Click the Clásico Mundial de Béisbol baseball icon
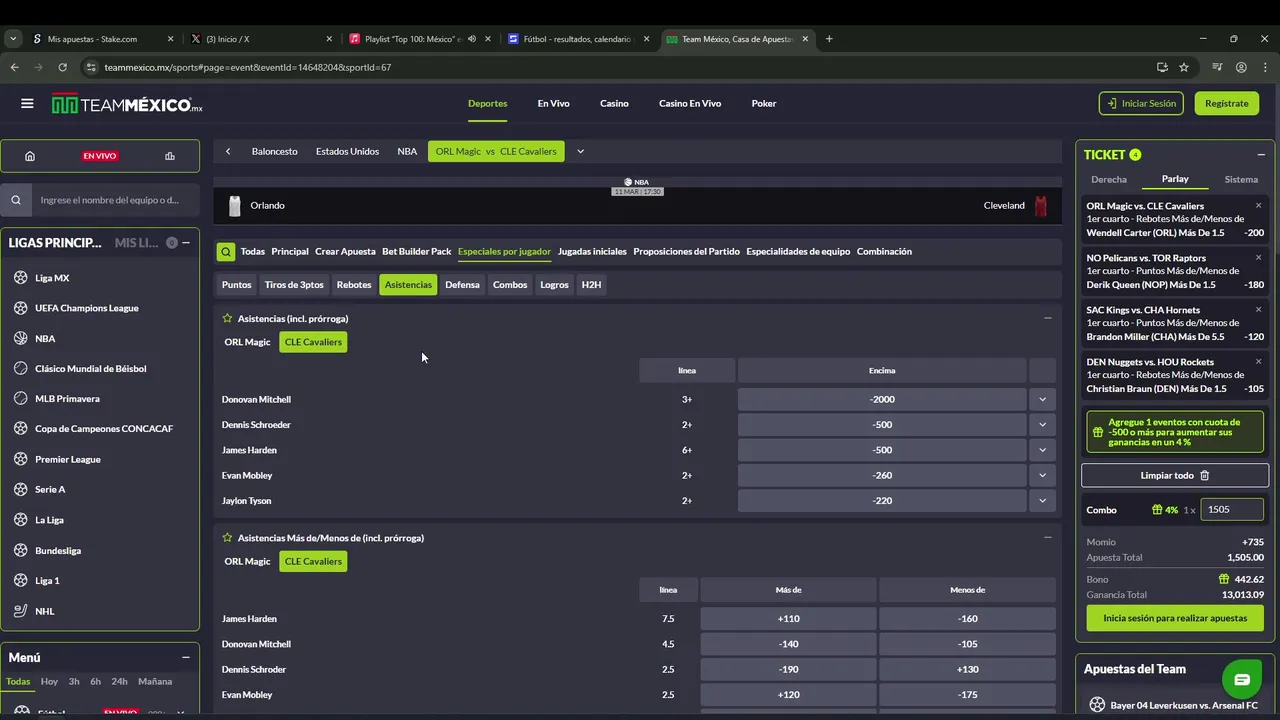 pyautogui.click(x=21, y=368)
